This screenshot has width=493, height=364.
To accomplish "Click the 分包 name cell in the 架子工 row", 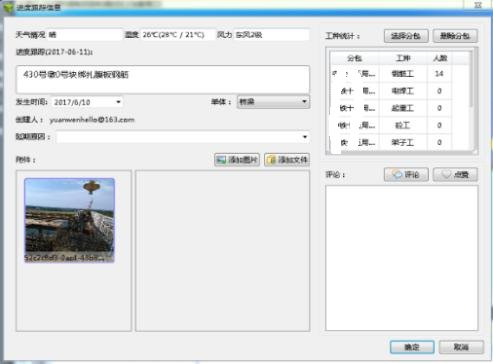I will 354,143.
